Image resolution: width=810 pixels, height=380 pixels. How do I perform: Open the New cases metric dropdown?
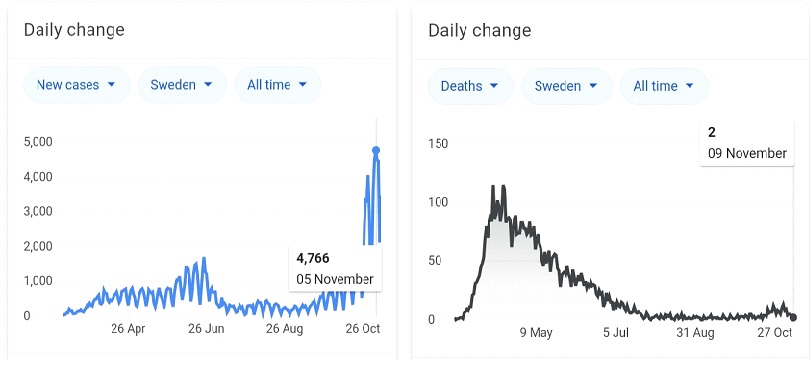tap(76, 85)
